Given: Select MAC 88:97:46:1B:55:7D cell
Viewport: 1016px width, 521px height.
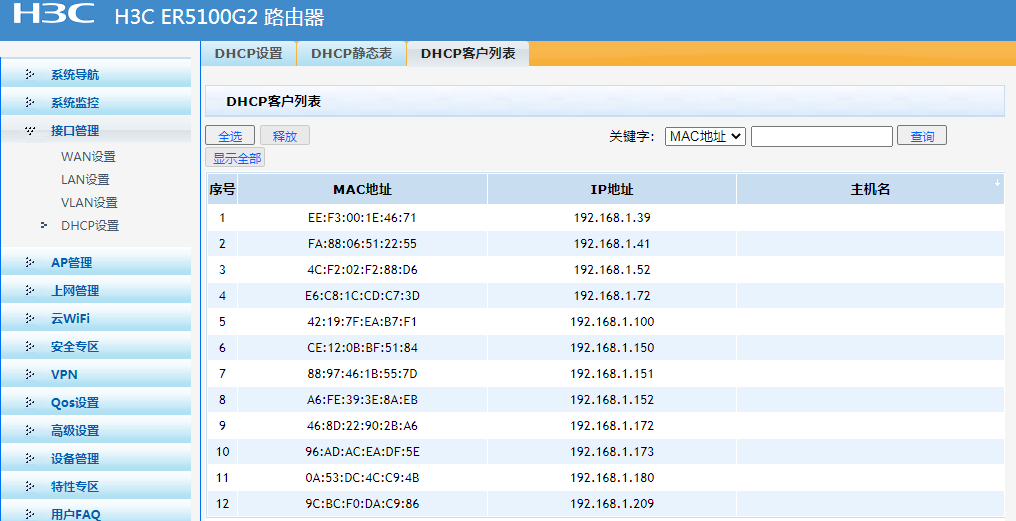Looking at the screenshot, I should pyautogui.click(x=362, y=373).
